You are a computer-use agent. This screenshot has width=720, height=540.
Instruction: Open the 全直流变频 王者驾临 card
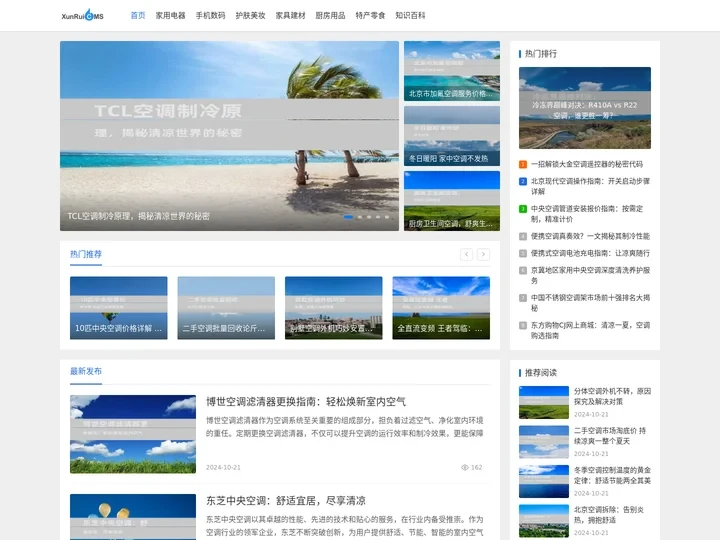pyautogui.click(x=441, y=308)
